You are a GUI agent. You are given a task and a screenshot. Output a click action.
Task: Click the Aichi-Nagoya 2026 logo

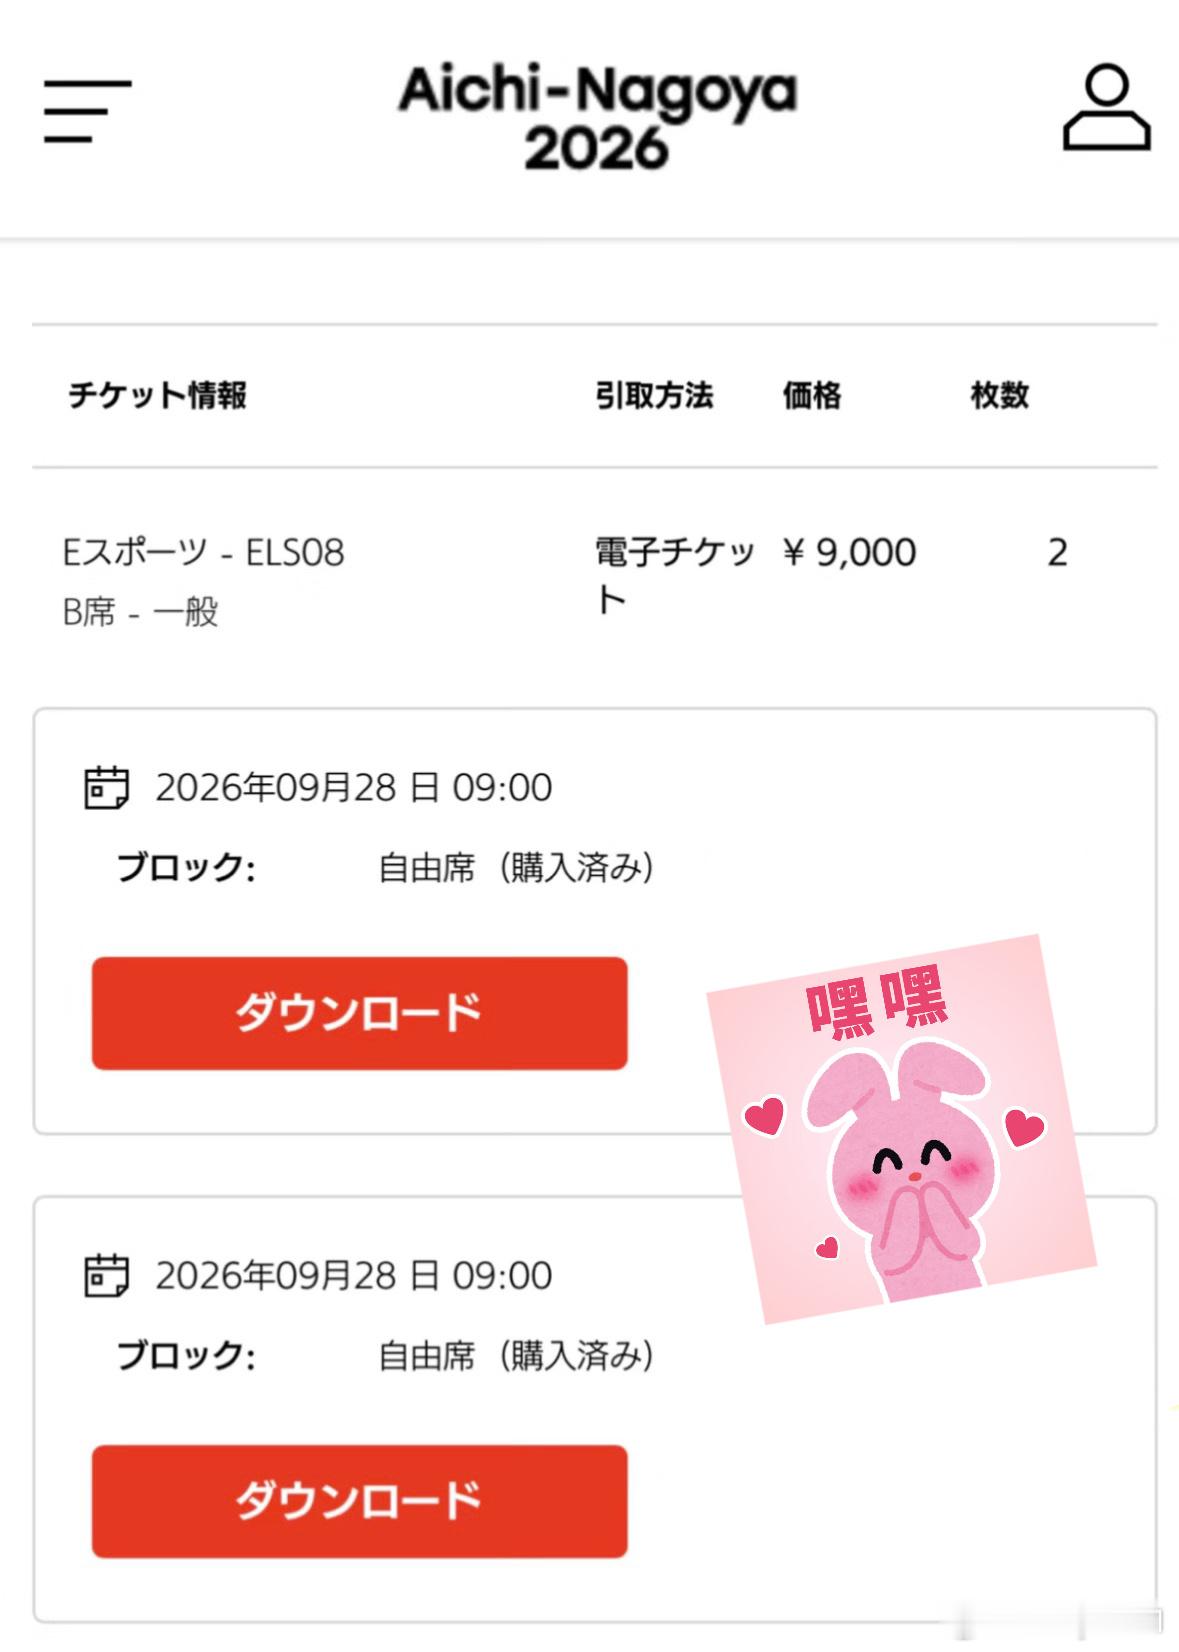coord(597,118)
